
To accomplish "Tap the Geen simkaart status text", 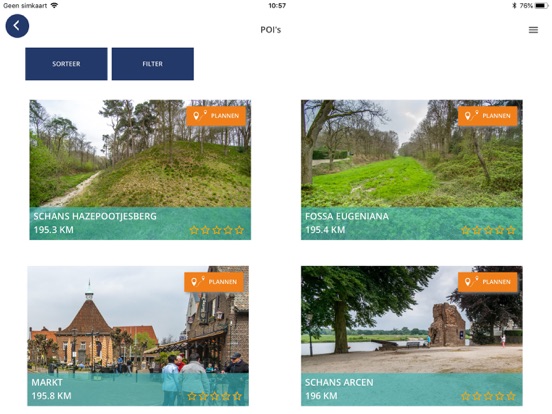I will [x=25, y=6].
